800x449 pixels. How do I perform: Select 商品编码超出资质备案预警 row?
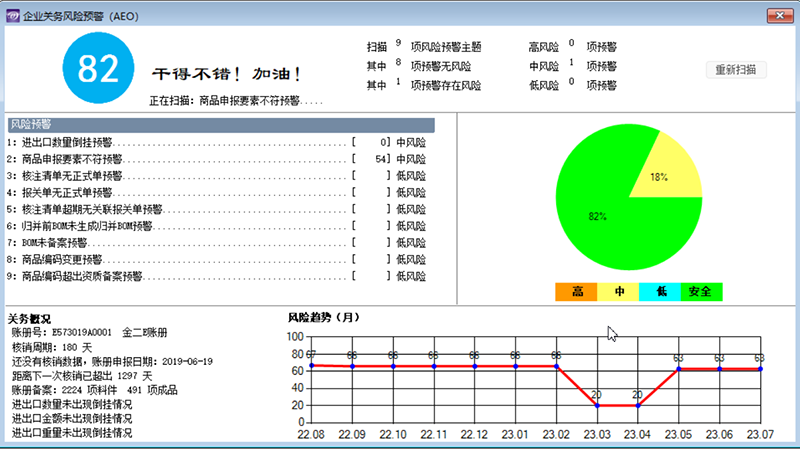pos(216,277)
